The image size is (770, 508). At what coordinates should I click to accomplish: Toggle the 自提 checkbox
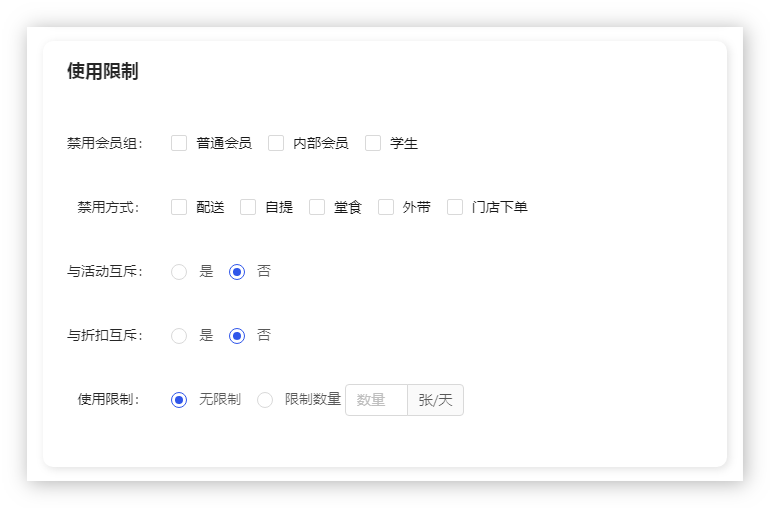point(248,207)
